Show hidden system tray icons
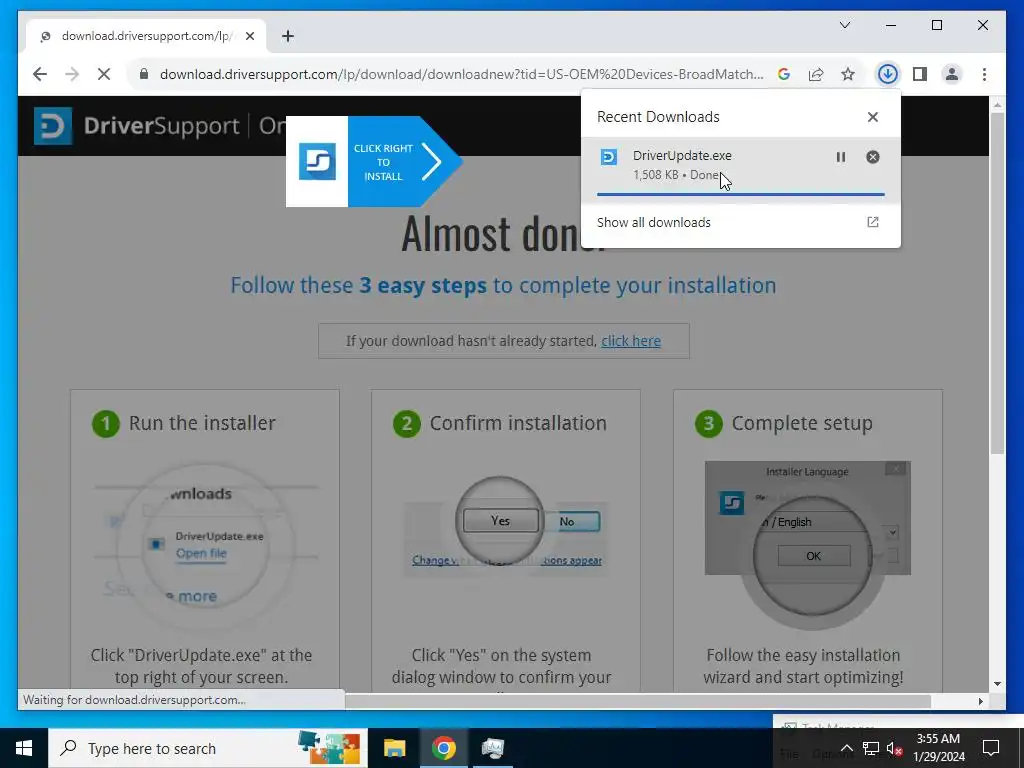The width and height of the screenshot is (1024, 768). pyautogui.click(x=846, y=748)
